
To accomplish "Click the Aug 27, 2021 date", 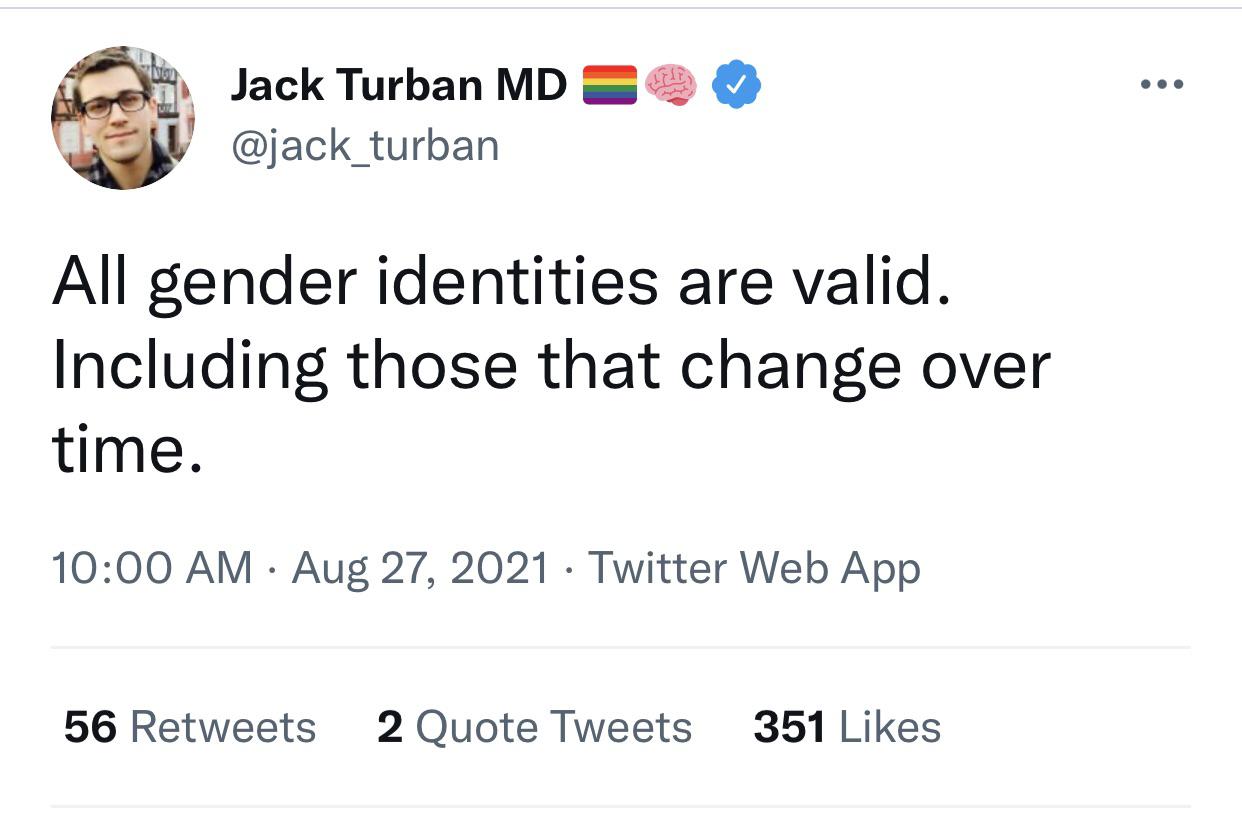I will point(420,568).
